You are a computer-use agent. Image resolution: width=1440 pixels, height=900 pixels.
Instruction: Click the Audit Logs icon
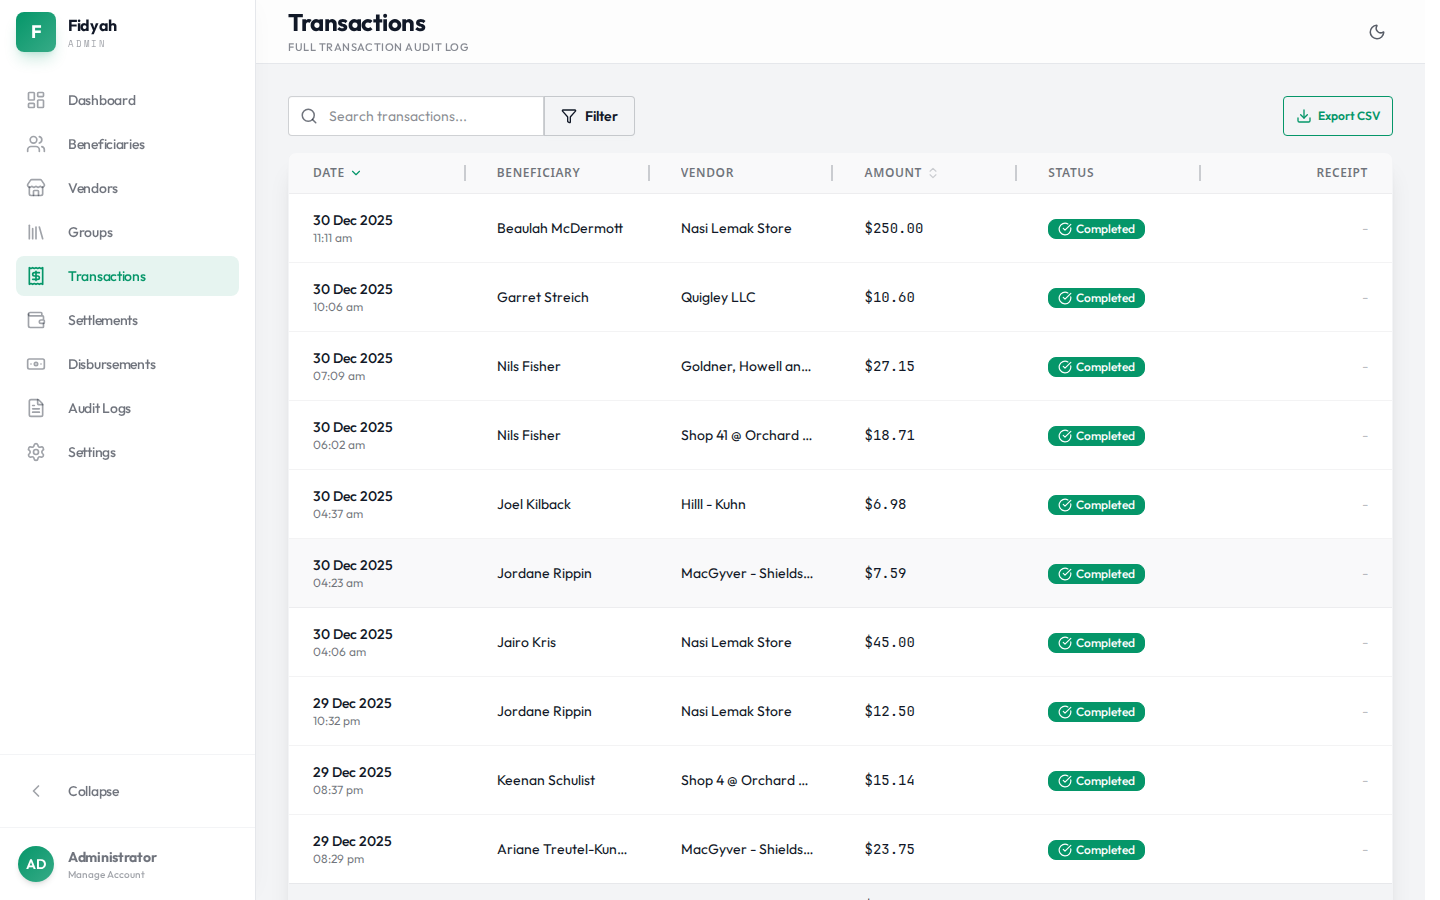coord(36,408)
